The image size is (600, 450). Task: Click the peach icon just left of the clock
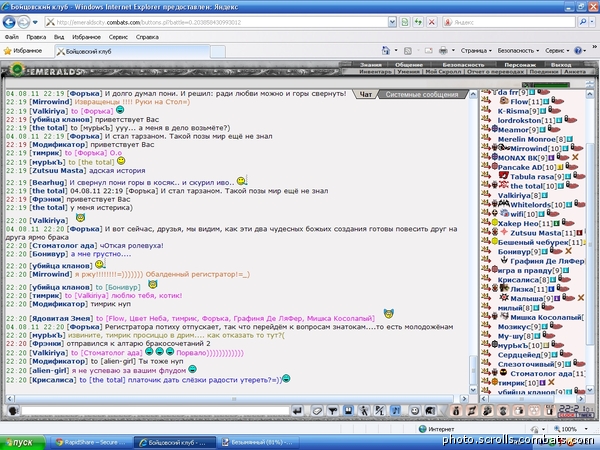point(550,411)
